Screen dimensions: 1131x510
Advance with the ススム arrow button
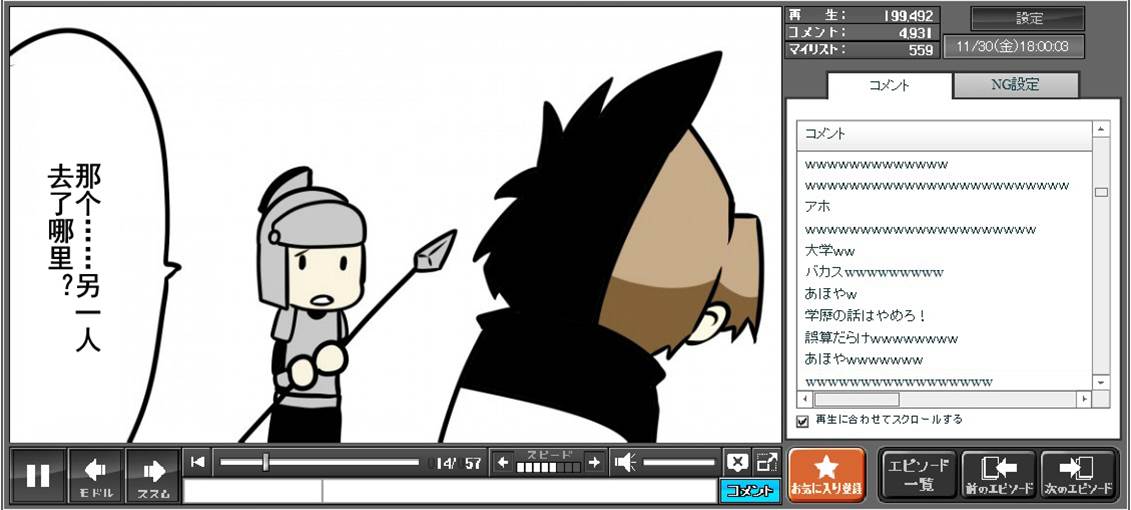pyautogui.click(x=153, y=475)
